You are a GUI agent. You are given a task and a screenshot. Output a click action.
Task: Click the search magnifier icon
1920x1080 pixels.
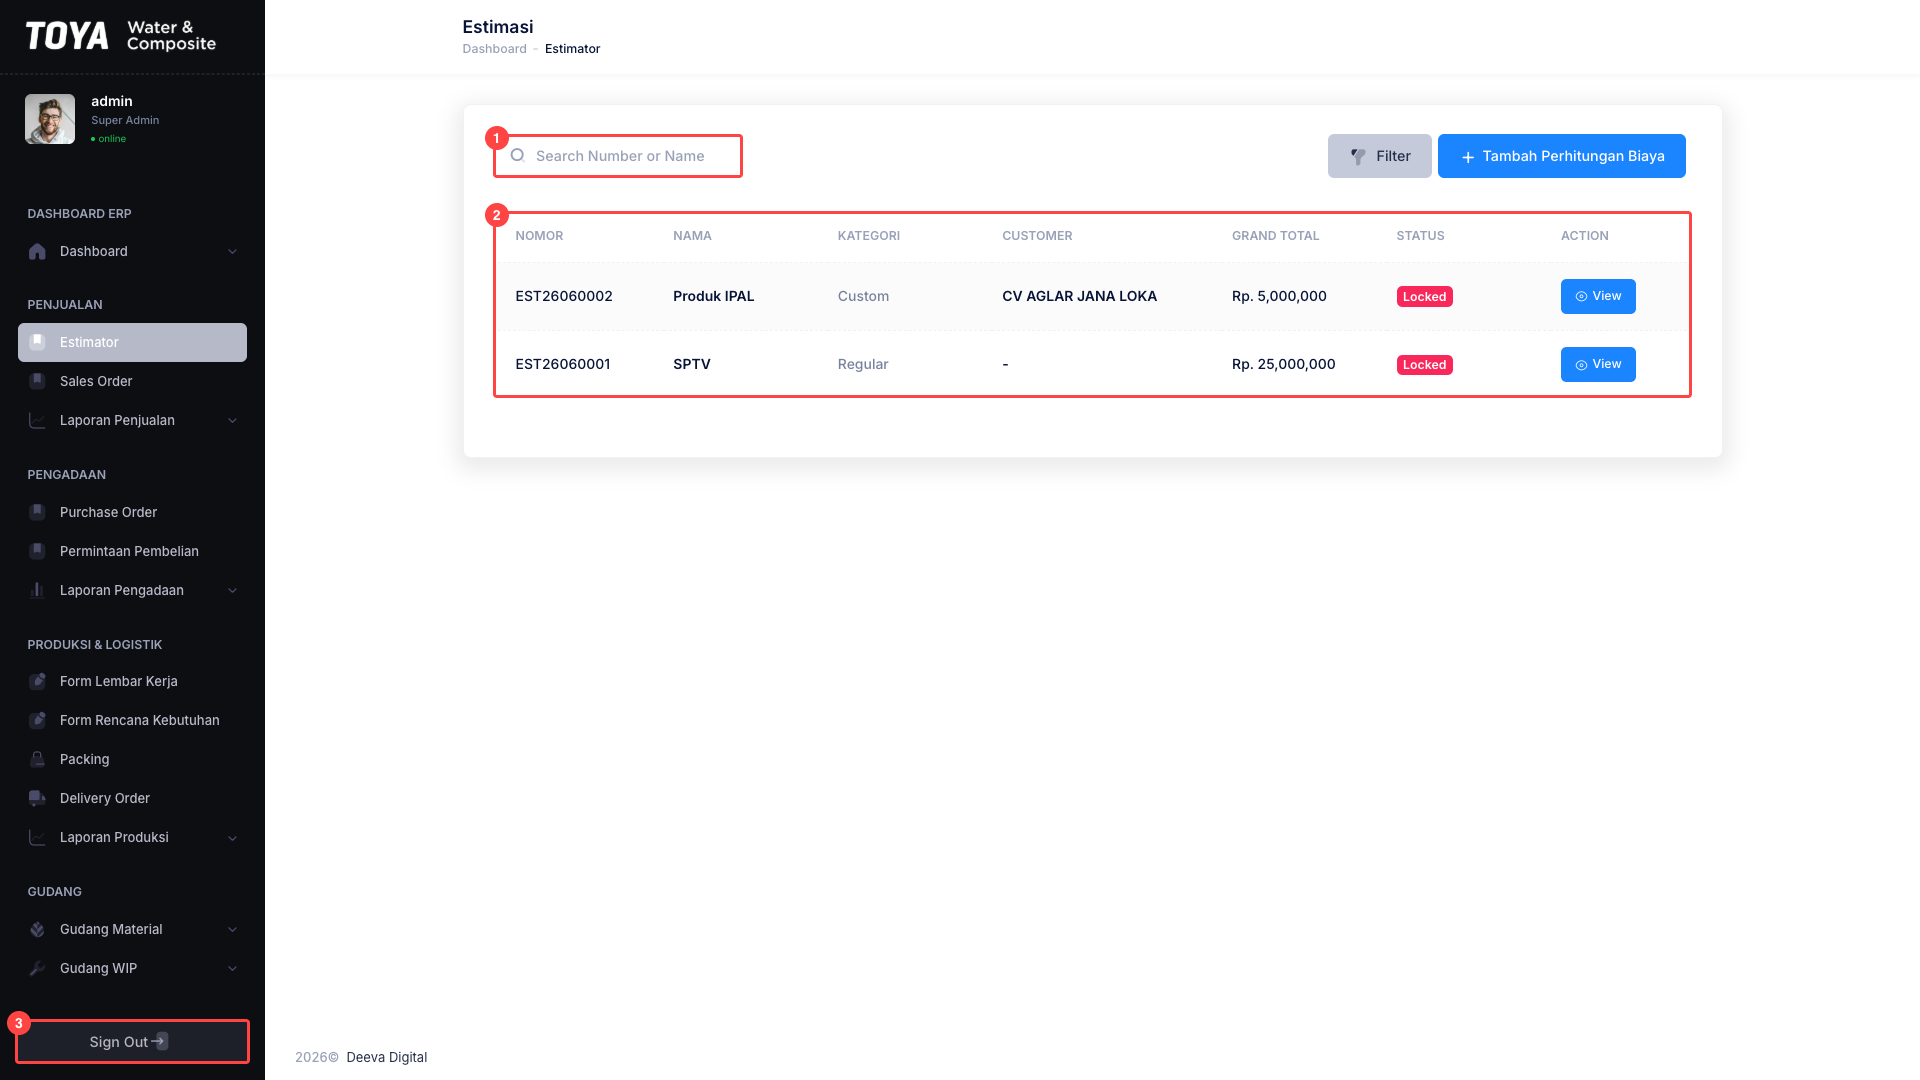(x=517, y=155)
